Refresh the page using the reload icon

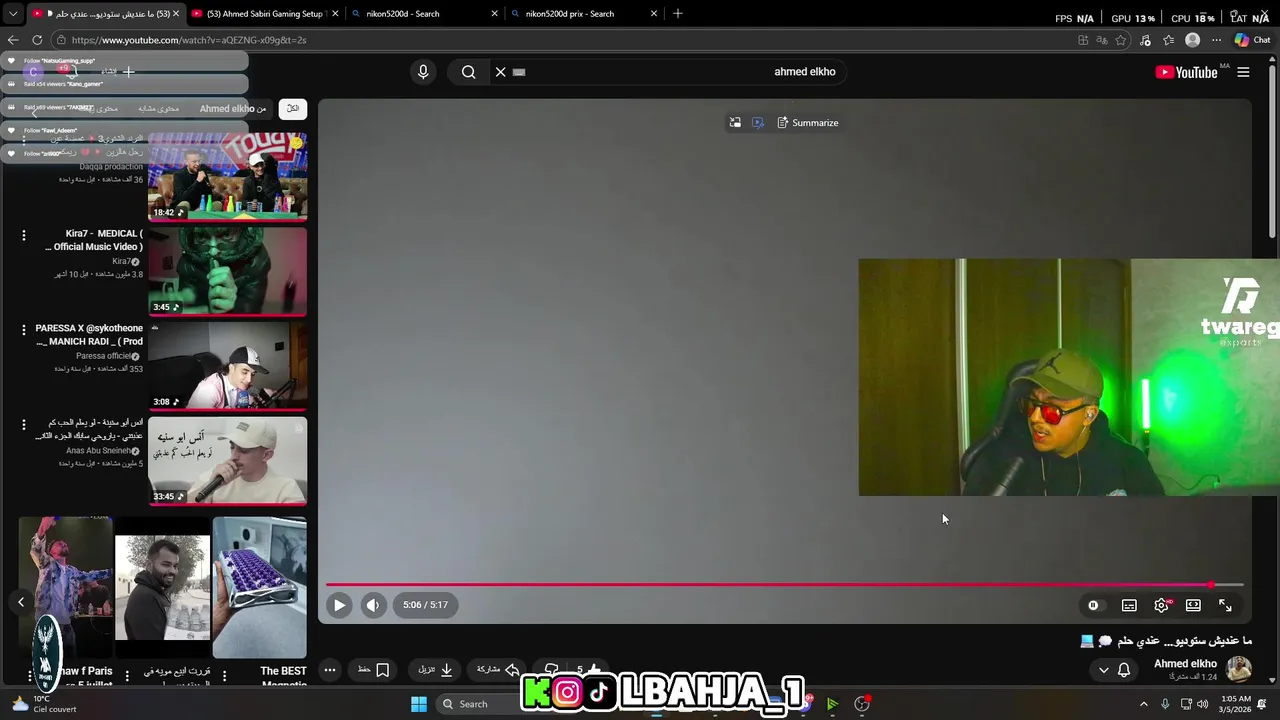[37, 40]
